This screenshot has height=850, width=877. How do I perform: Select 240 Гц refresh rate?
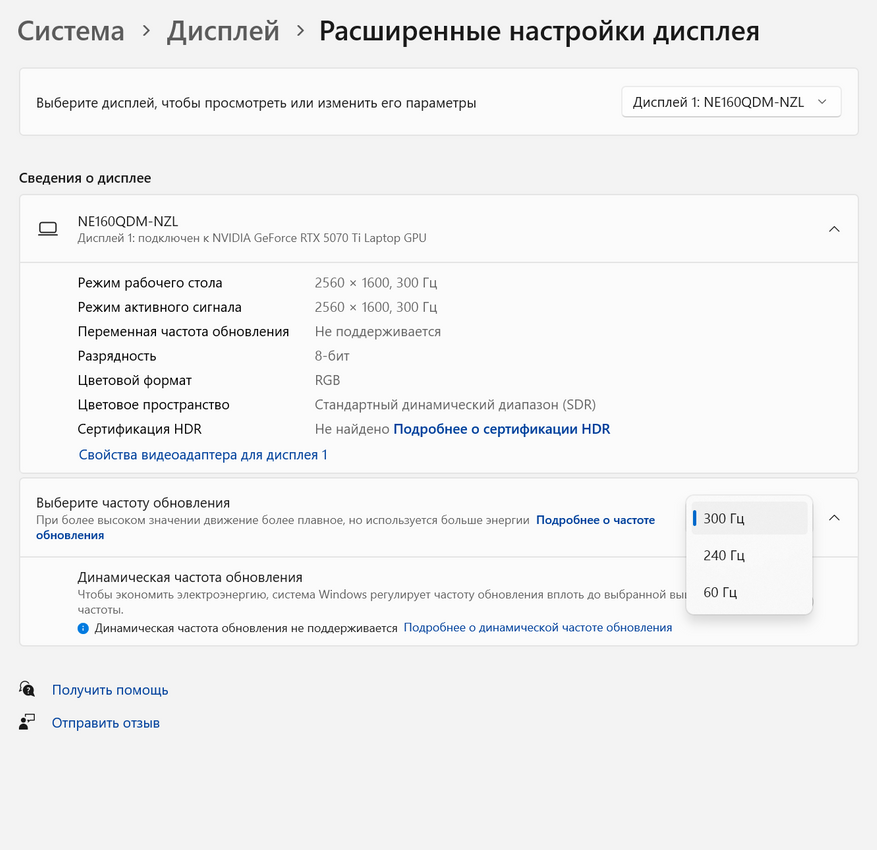pyautogui.click(x=749, y=555)
